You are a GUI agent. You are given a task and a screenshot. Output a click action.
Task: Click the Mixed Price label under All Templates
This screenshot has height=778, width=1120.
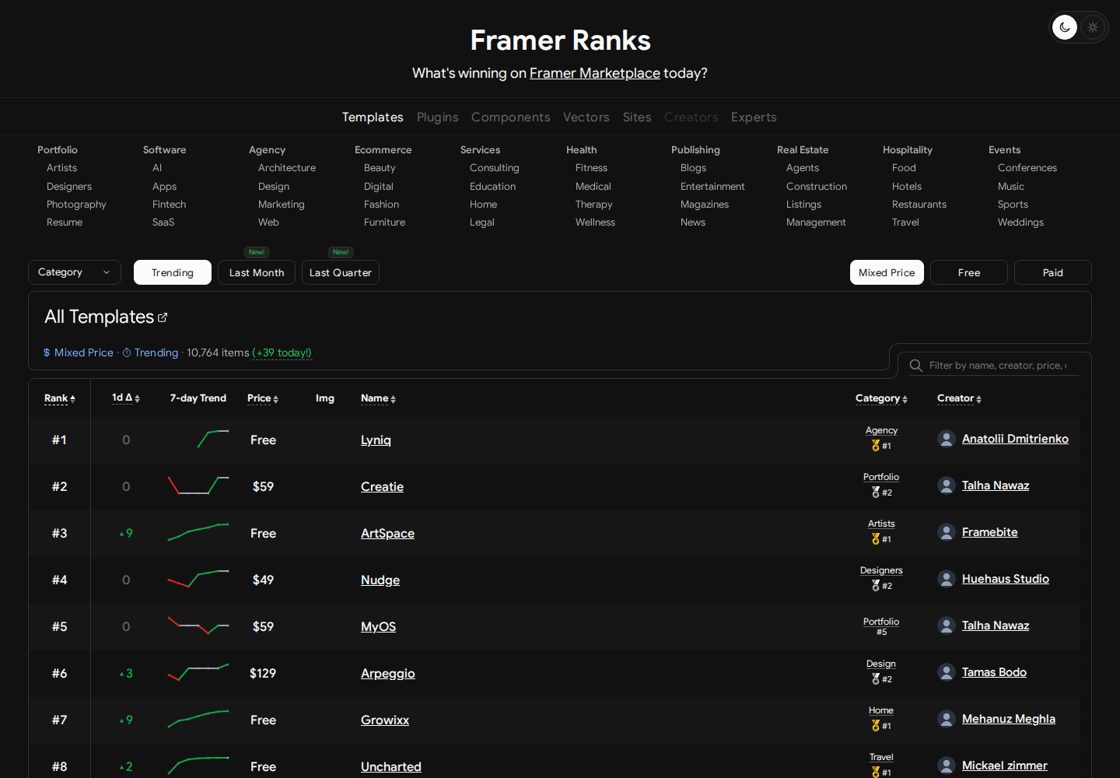coord(84,353)
